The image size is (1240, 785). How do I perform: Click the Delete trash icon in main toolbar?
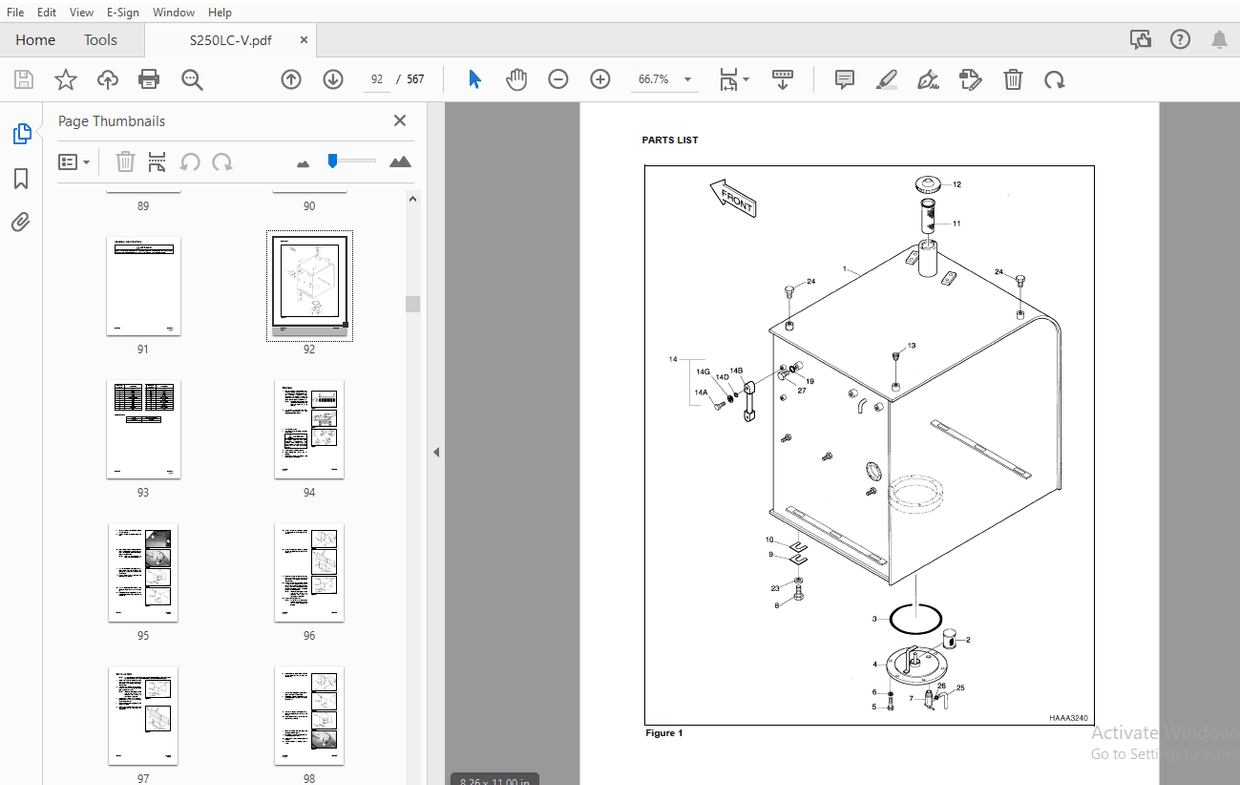(1013, 80)
